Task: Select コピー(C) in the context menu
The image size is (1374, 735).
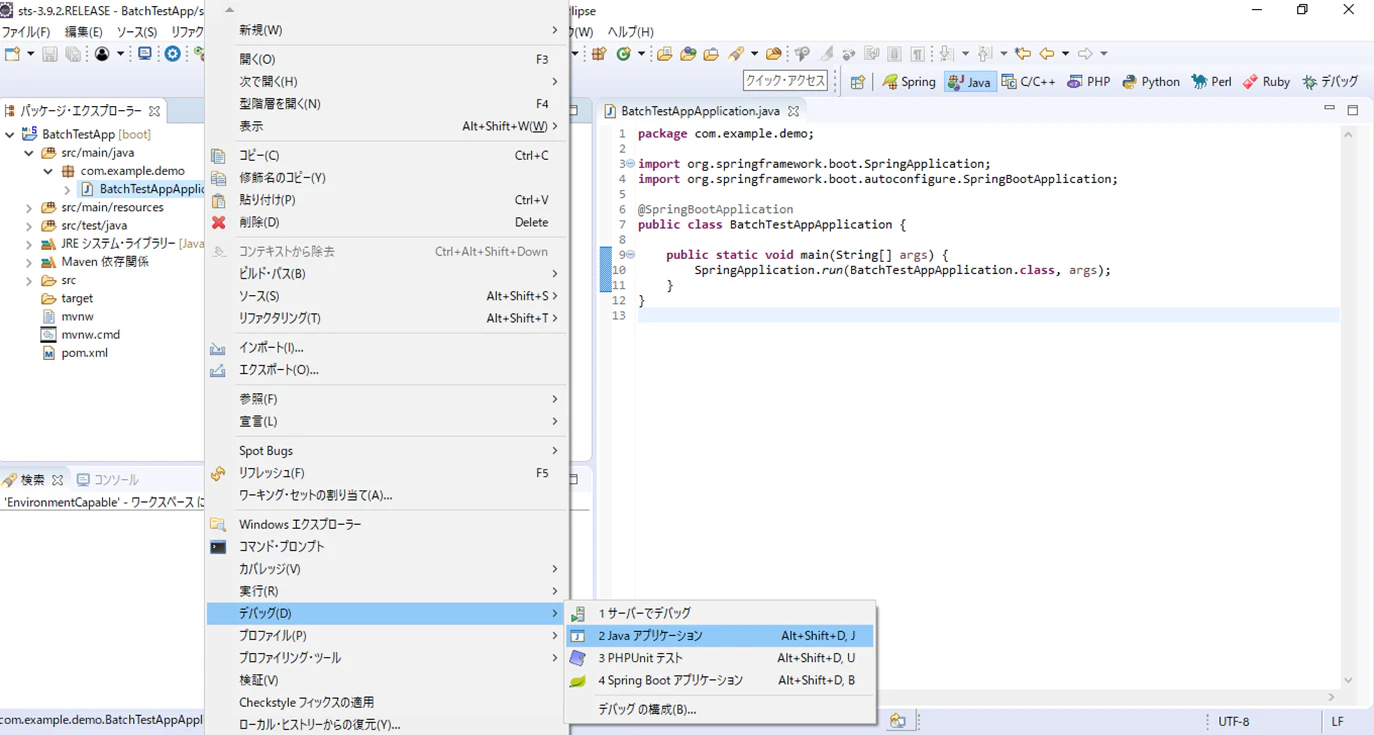Action: click(386, 156)
